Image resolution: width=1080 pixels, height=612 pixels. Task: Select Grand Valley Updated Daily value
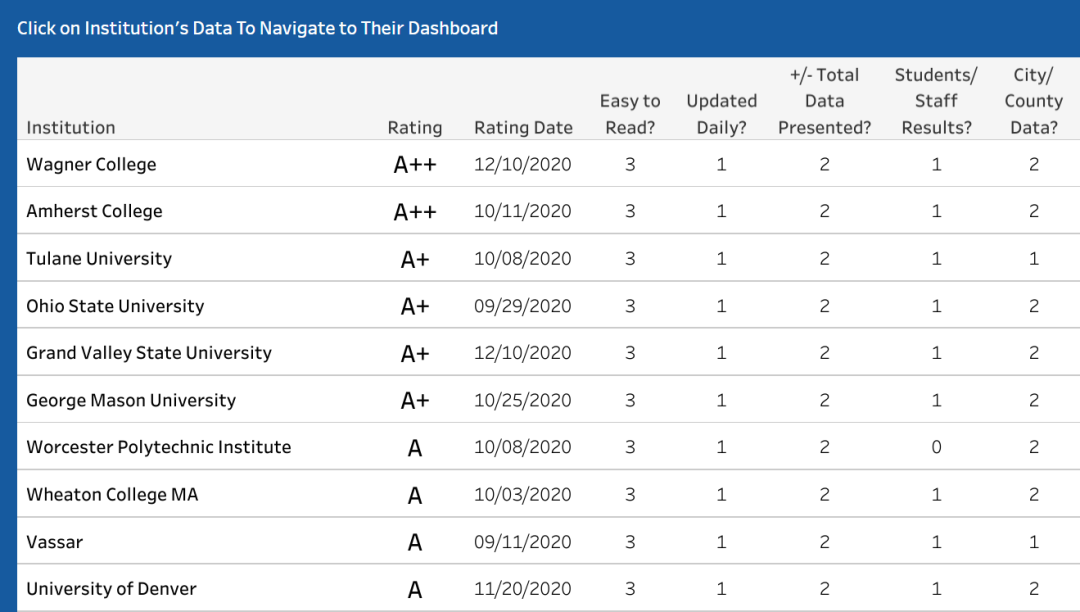[721, 353]
